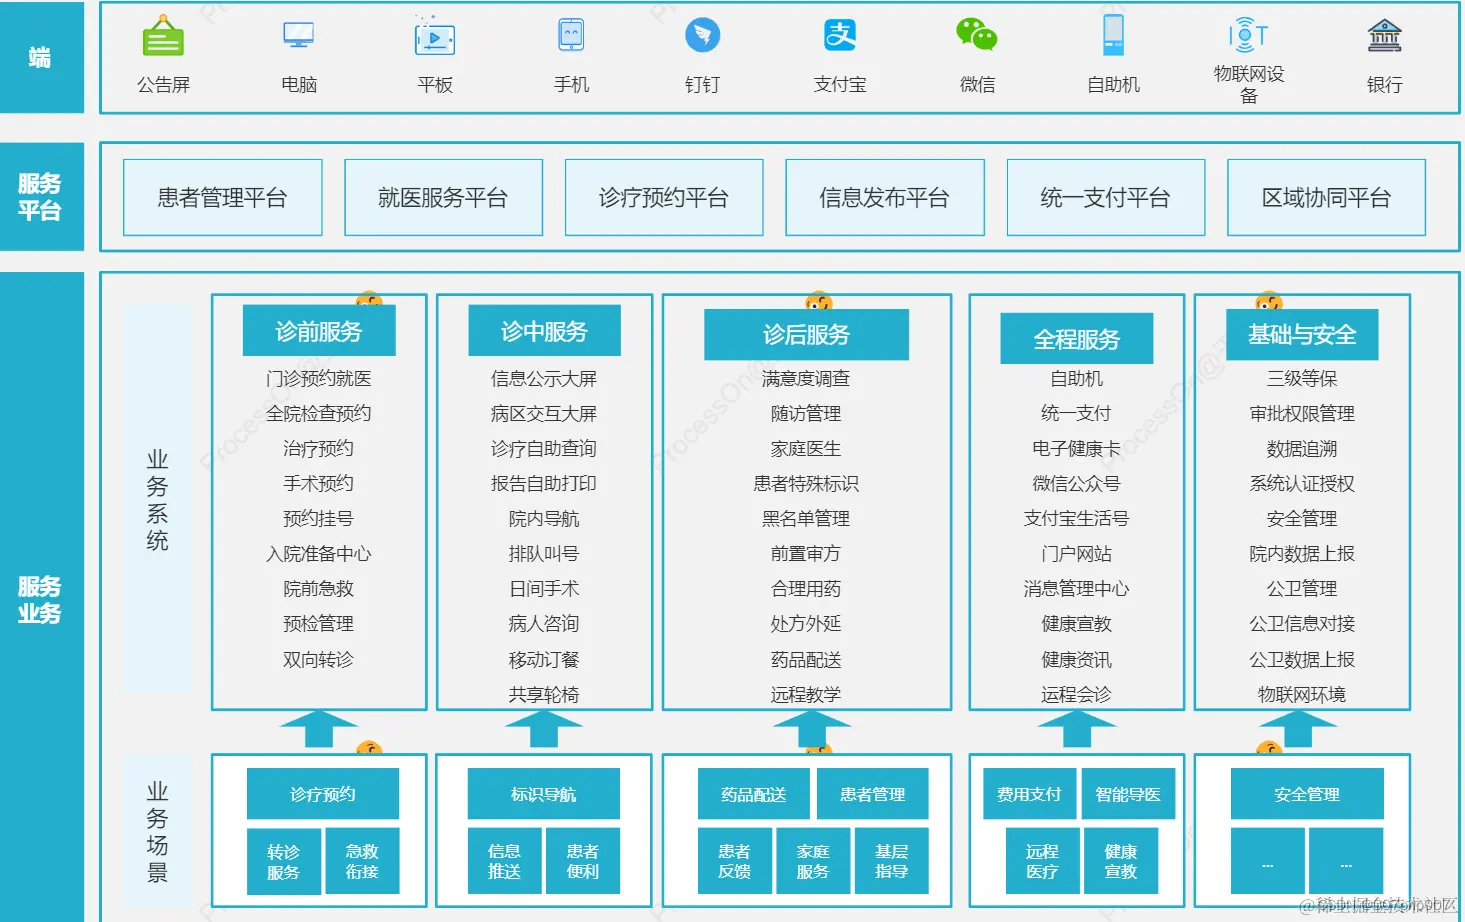
Task: Click the 银行 bank icon
Action: pyautogui.click(x=1383, y=35)
